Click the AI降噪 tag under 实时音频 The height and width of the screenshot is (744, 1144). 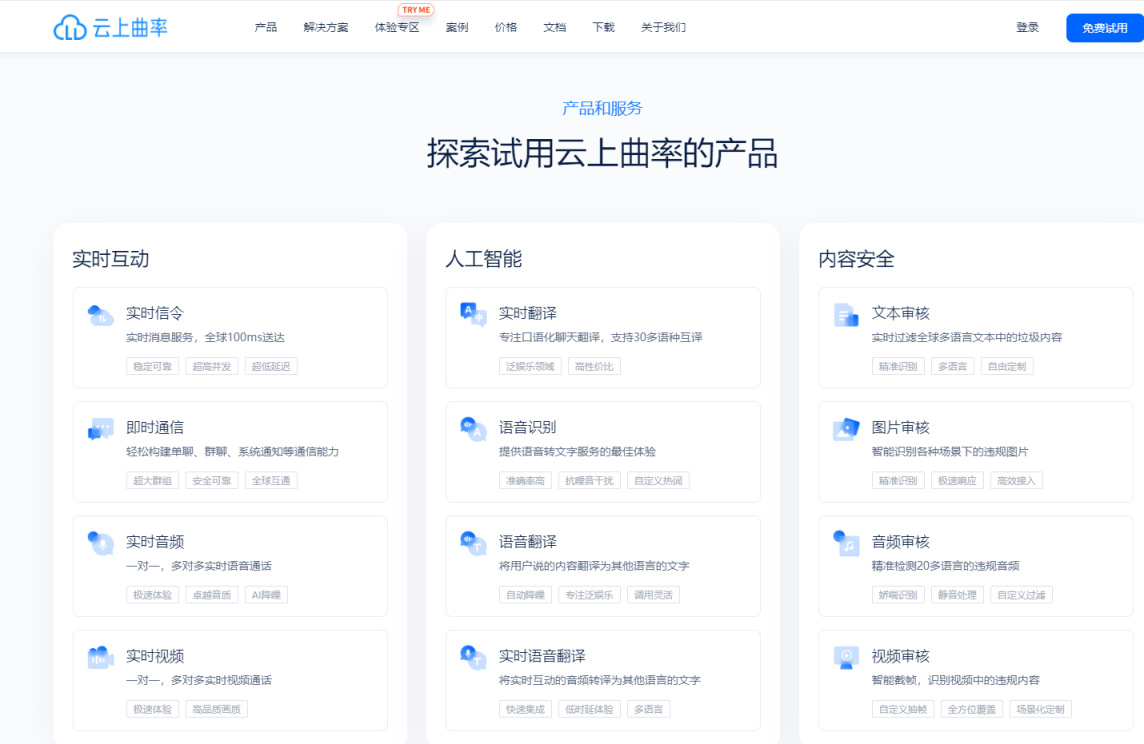point(266,594)
